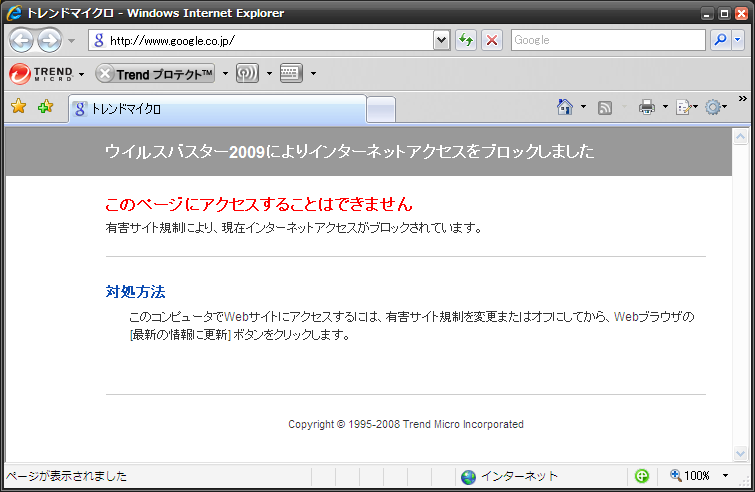This screenshot has height=492, width=755.
Task: Refresh the page with the green arrows icon
Action: click(x=466, y=40)
